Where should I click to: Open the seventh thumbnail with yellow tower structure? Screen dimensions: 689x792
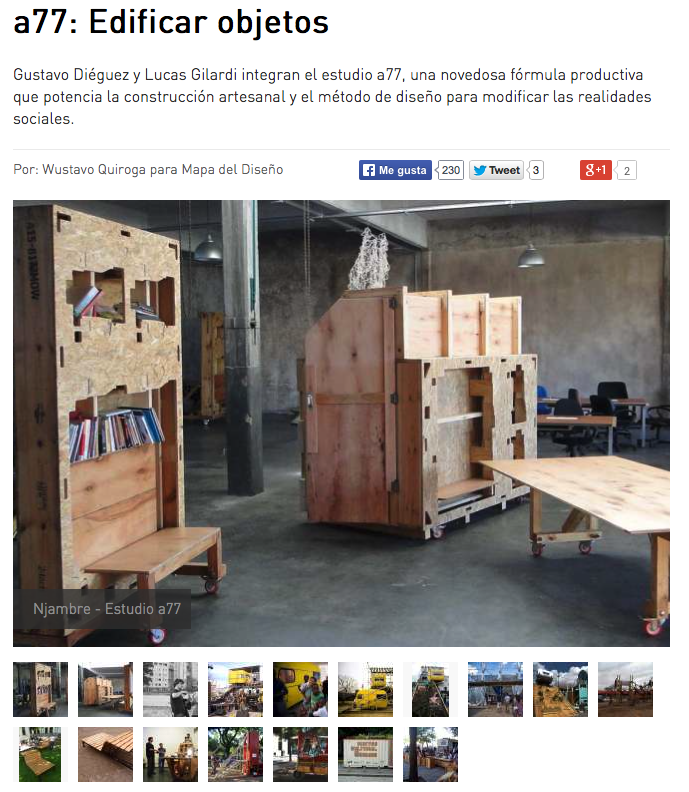tap(430, 689)
